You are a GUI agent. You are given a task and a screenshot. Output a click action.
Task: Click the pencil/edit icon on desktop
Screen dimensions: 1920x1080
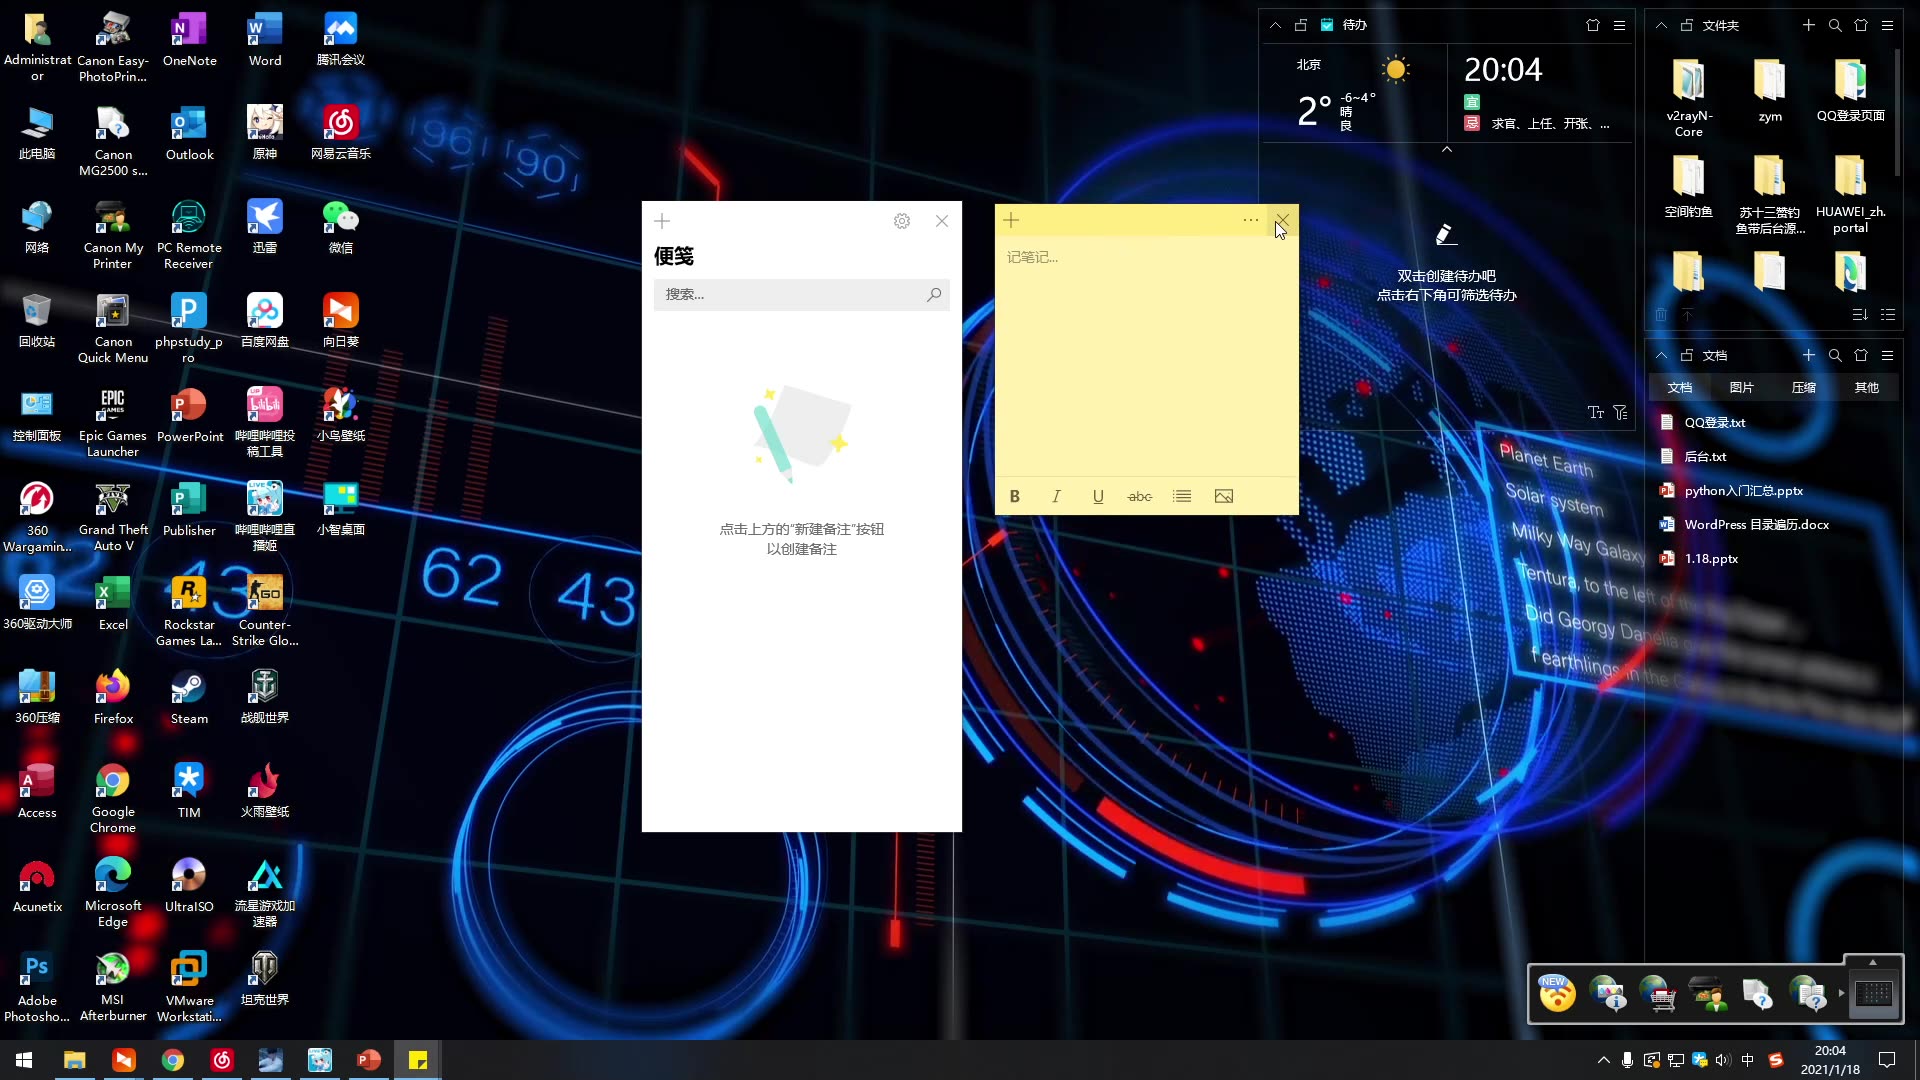tap(1445, 235)
